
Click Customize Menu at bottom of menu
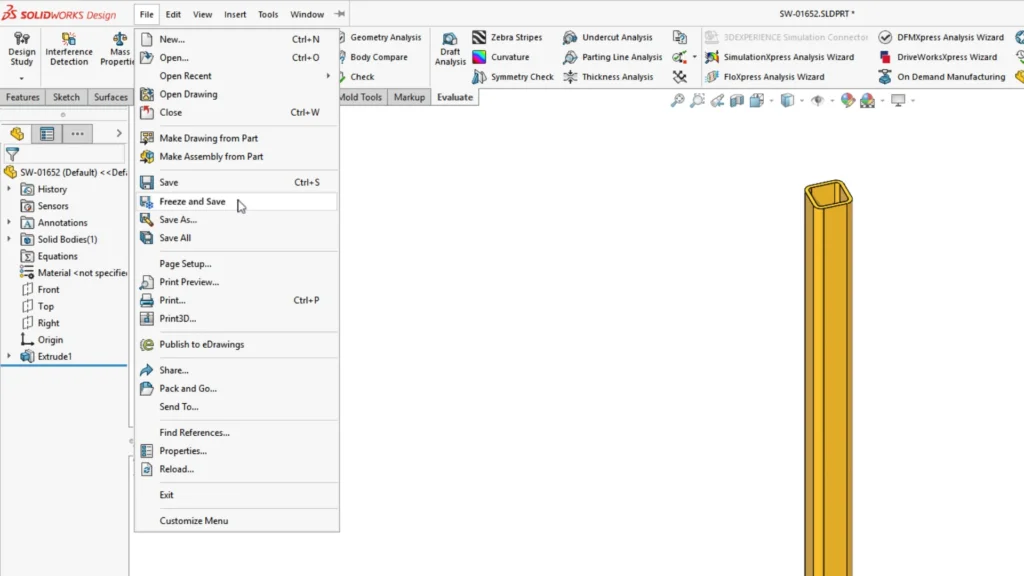193,521
